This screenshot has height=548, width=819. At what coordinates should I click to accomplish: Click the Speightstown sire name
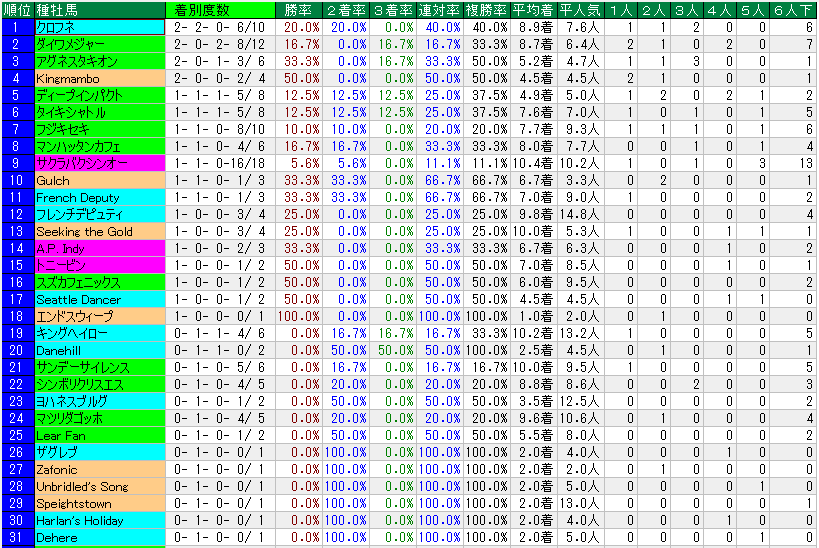click(x=100, y=504)
